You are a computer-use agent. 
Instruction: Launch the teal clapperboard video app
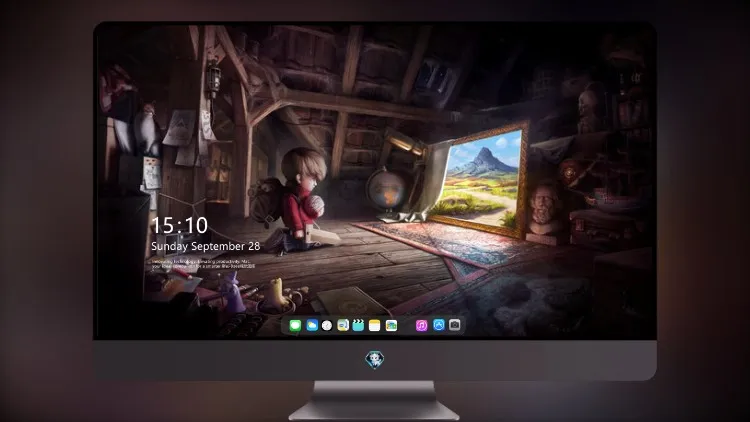[x=358, y=326]
